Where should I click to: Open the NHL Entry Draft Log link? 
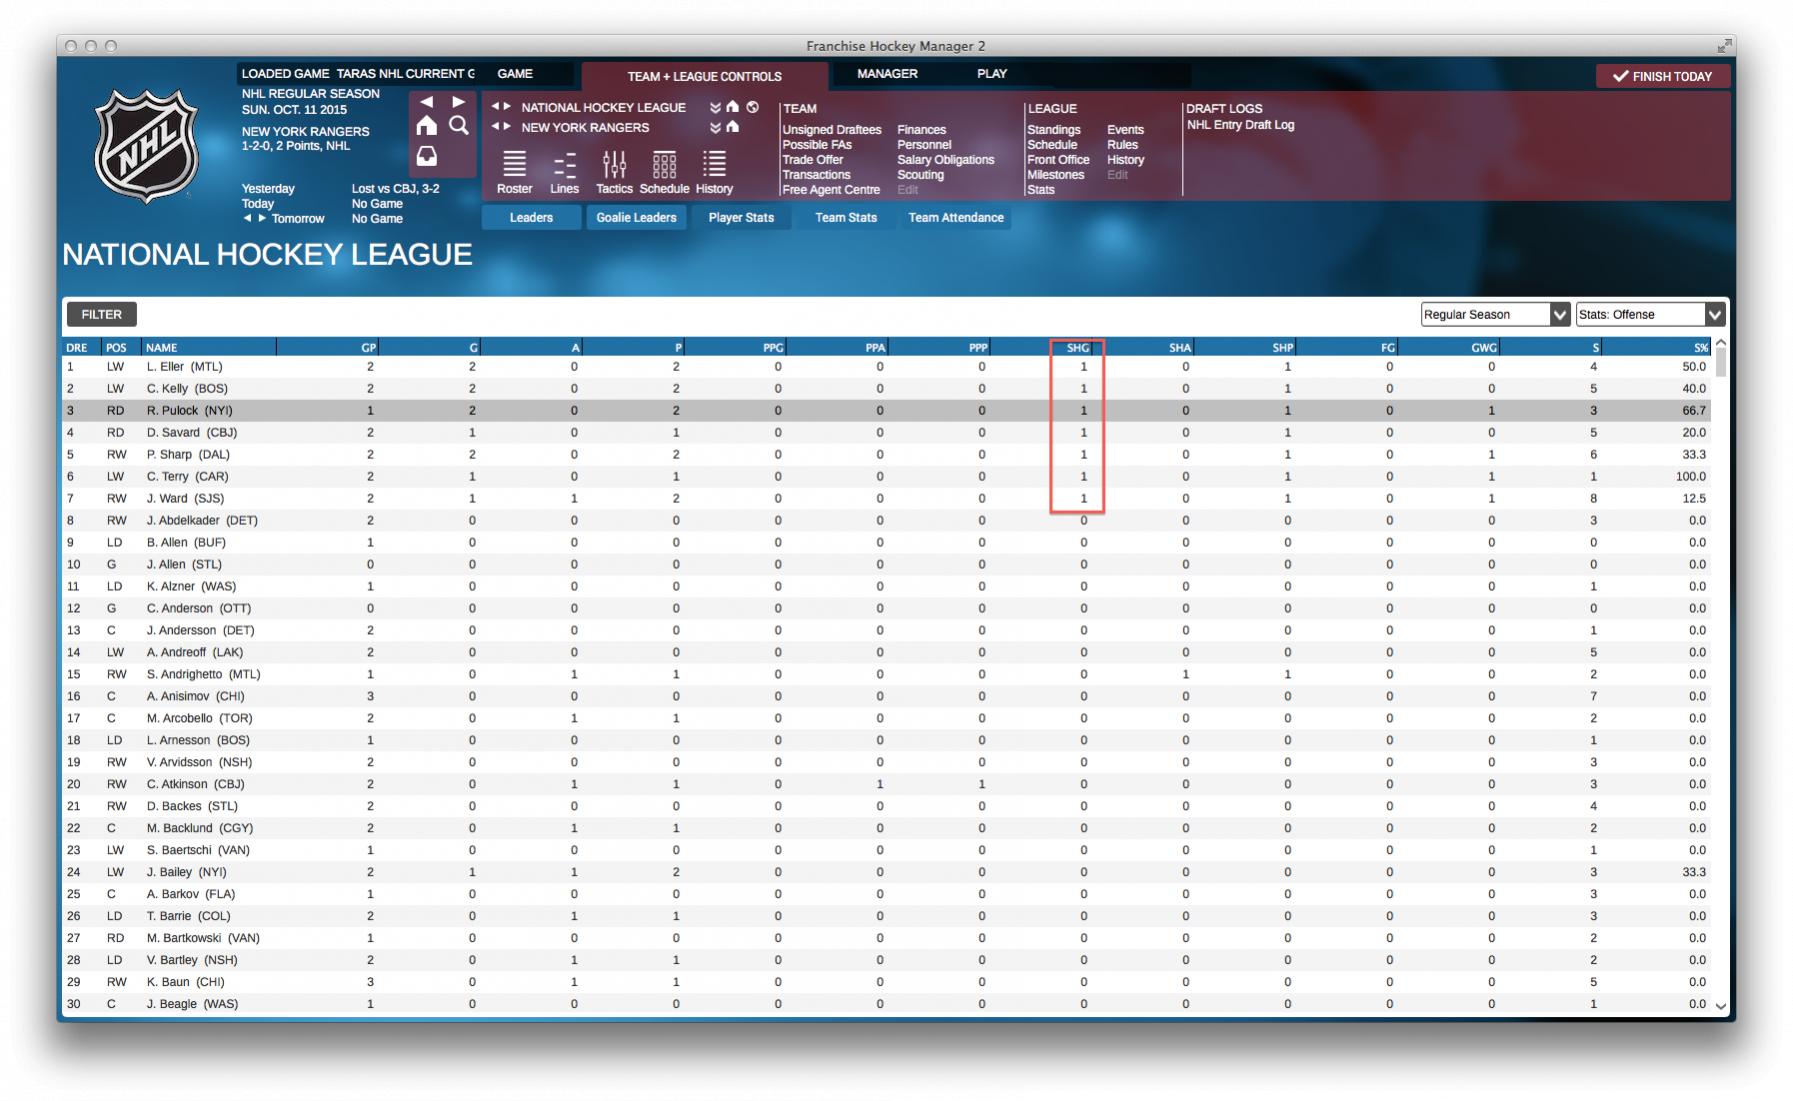(x=1241, y=125)
